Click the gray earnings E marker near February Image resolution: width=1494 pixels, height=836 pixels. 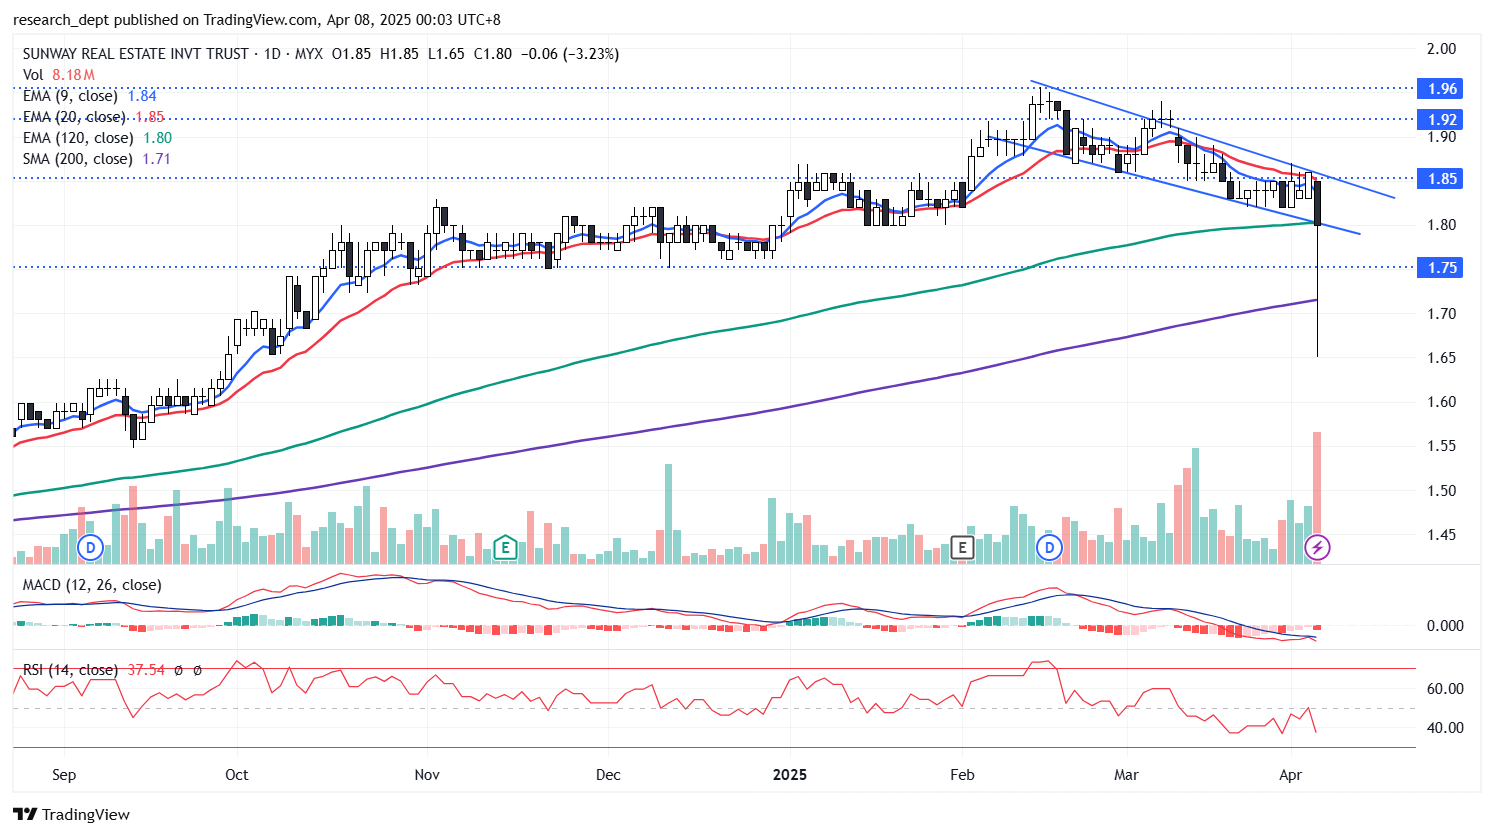tap(962, 547)
